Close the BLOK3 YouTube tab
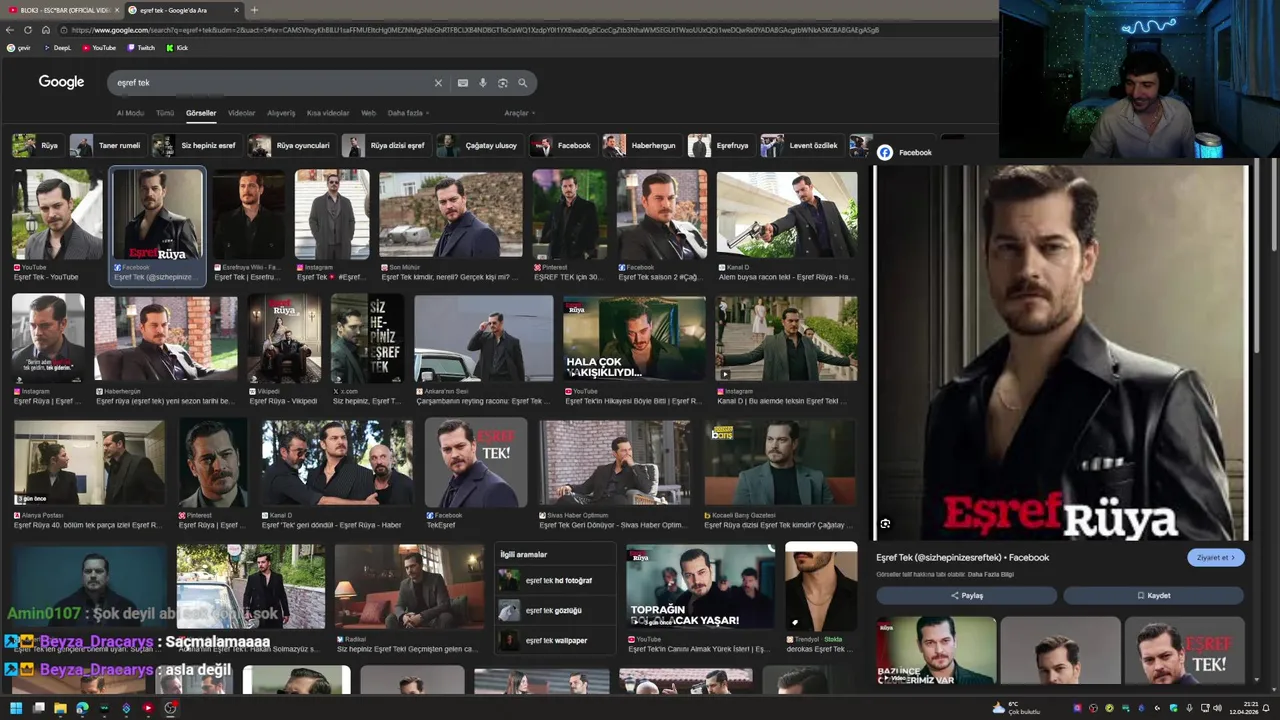 click(116, 10)
